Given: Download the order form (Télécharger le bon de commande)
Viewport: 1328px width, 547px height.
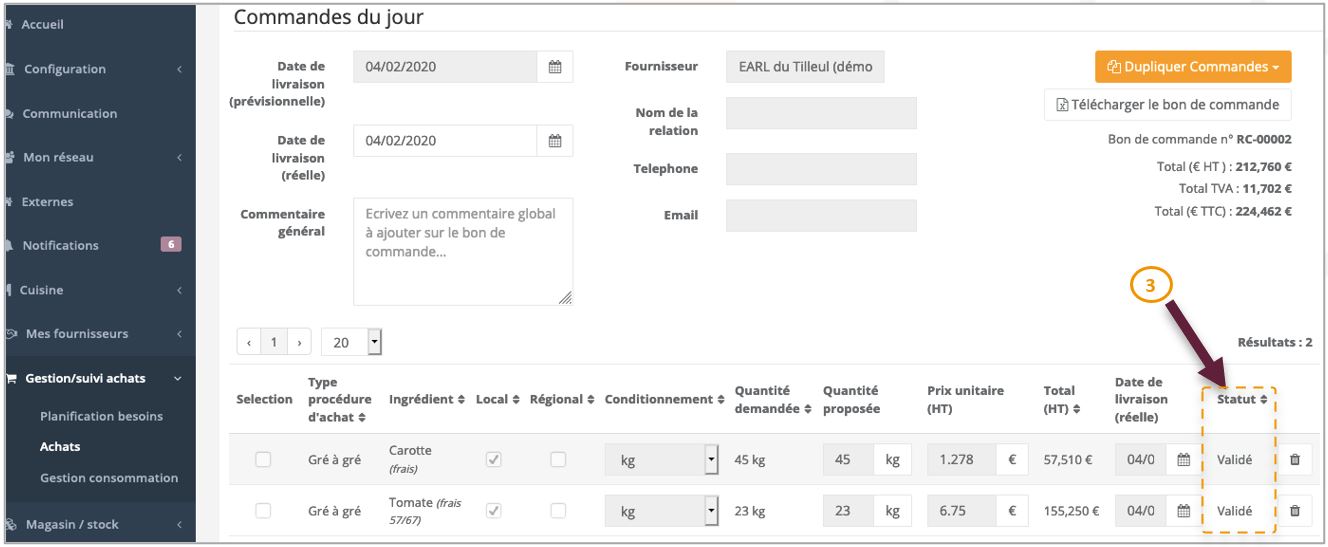Looking at the screenshot, I should [1168, 105].
